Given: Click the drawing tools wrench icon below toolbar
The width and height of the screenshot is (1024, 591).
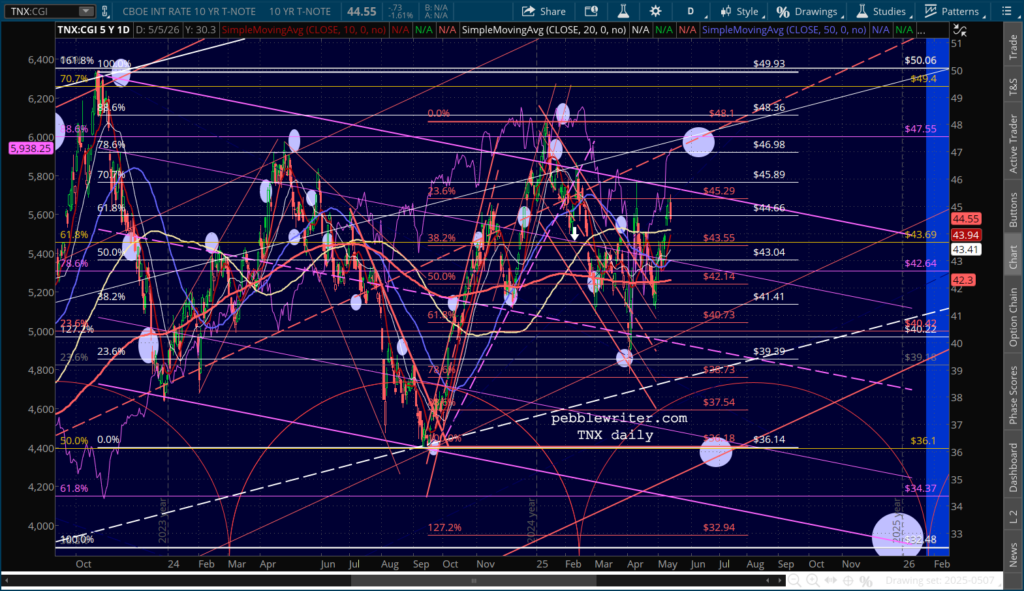Looking at the screenshot, I should [959, 29].
